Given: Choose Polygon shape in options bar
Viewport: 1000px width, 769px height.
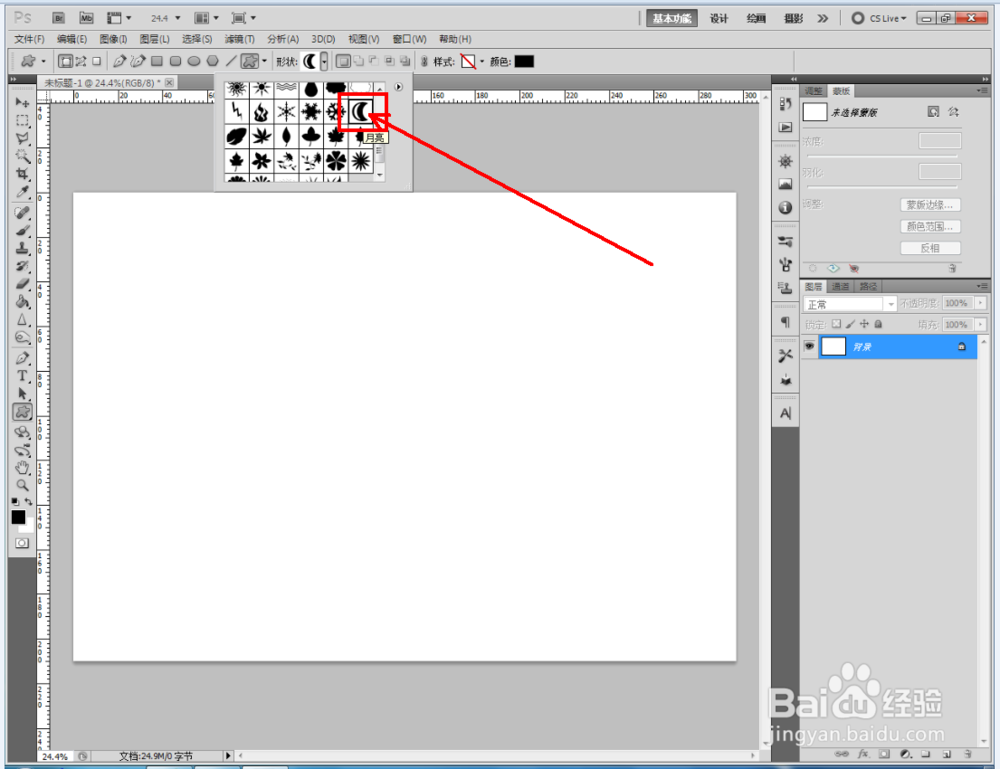Looking at the screenshot, I should pos(212,61).
